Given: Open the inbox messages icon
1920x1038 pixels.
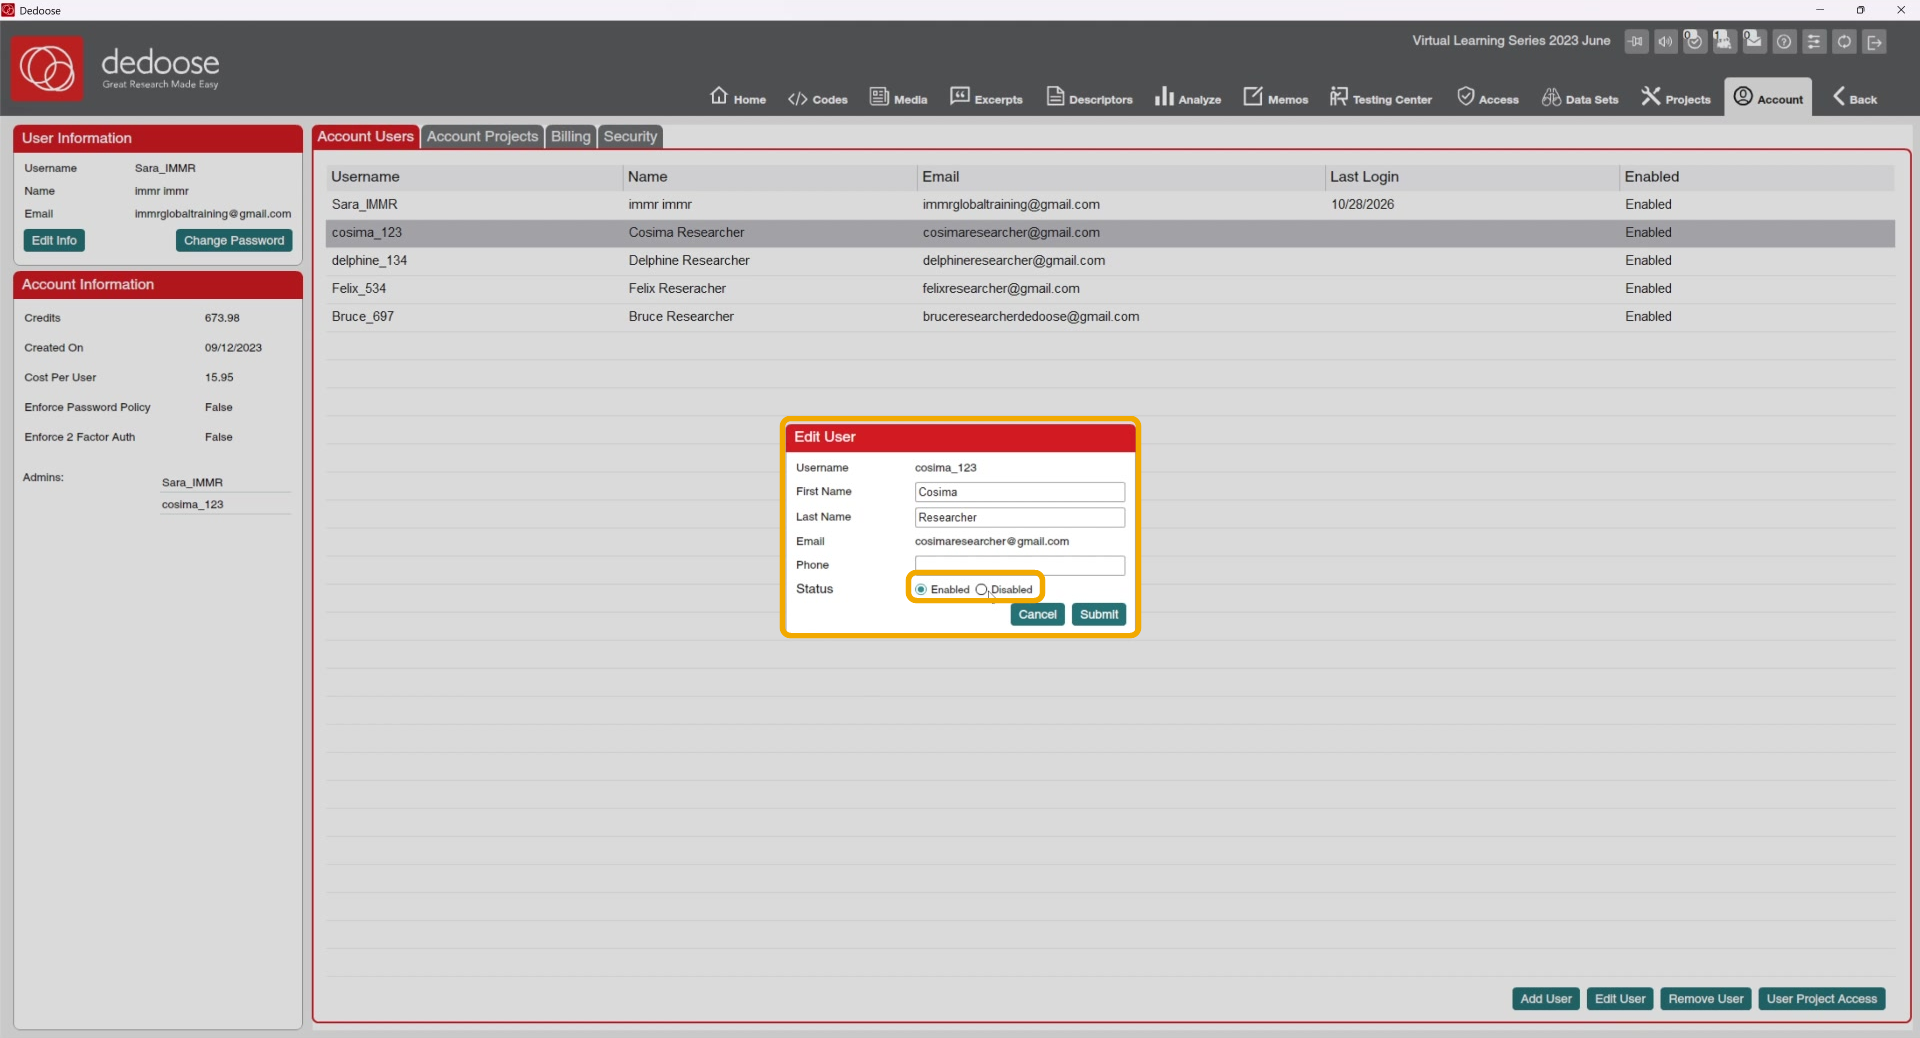Looking at the screenshot, I should pos(1754,41).
